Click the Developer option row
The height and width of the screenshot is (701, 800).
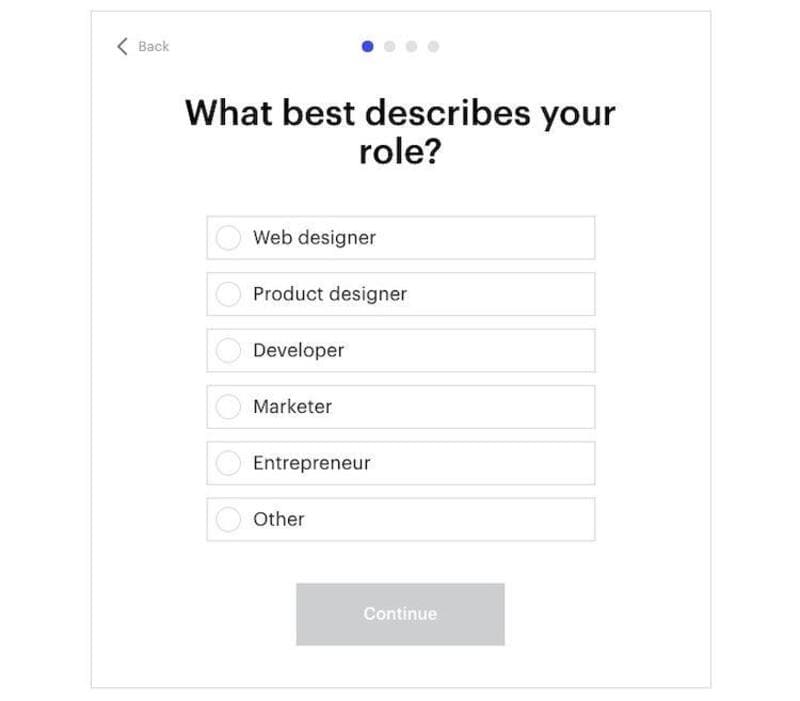click(400, 351)
